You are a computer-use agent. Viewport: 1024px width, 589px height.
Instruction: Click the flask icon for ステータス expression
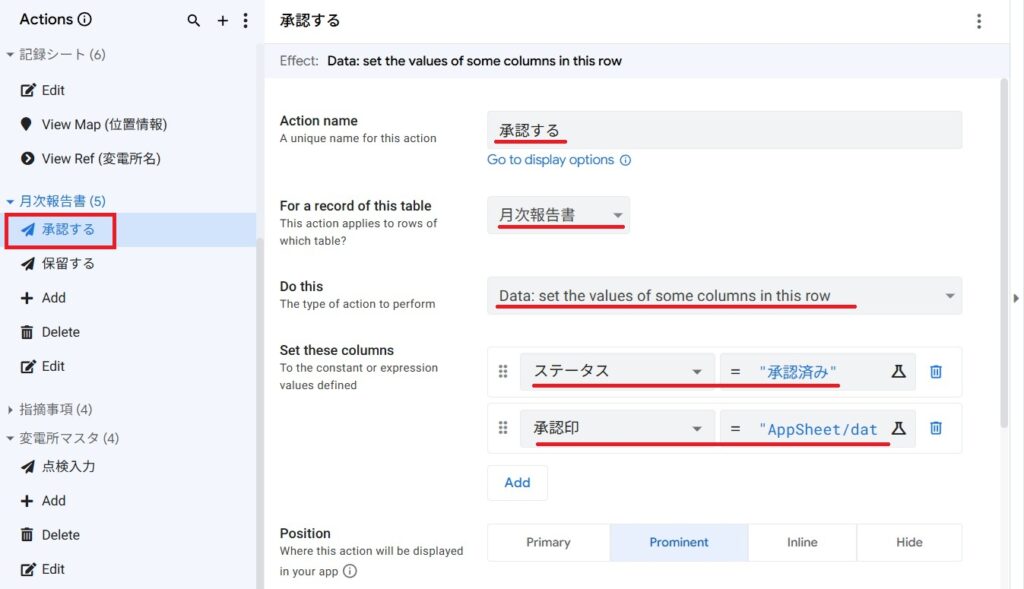[898, 371]
